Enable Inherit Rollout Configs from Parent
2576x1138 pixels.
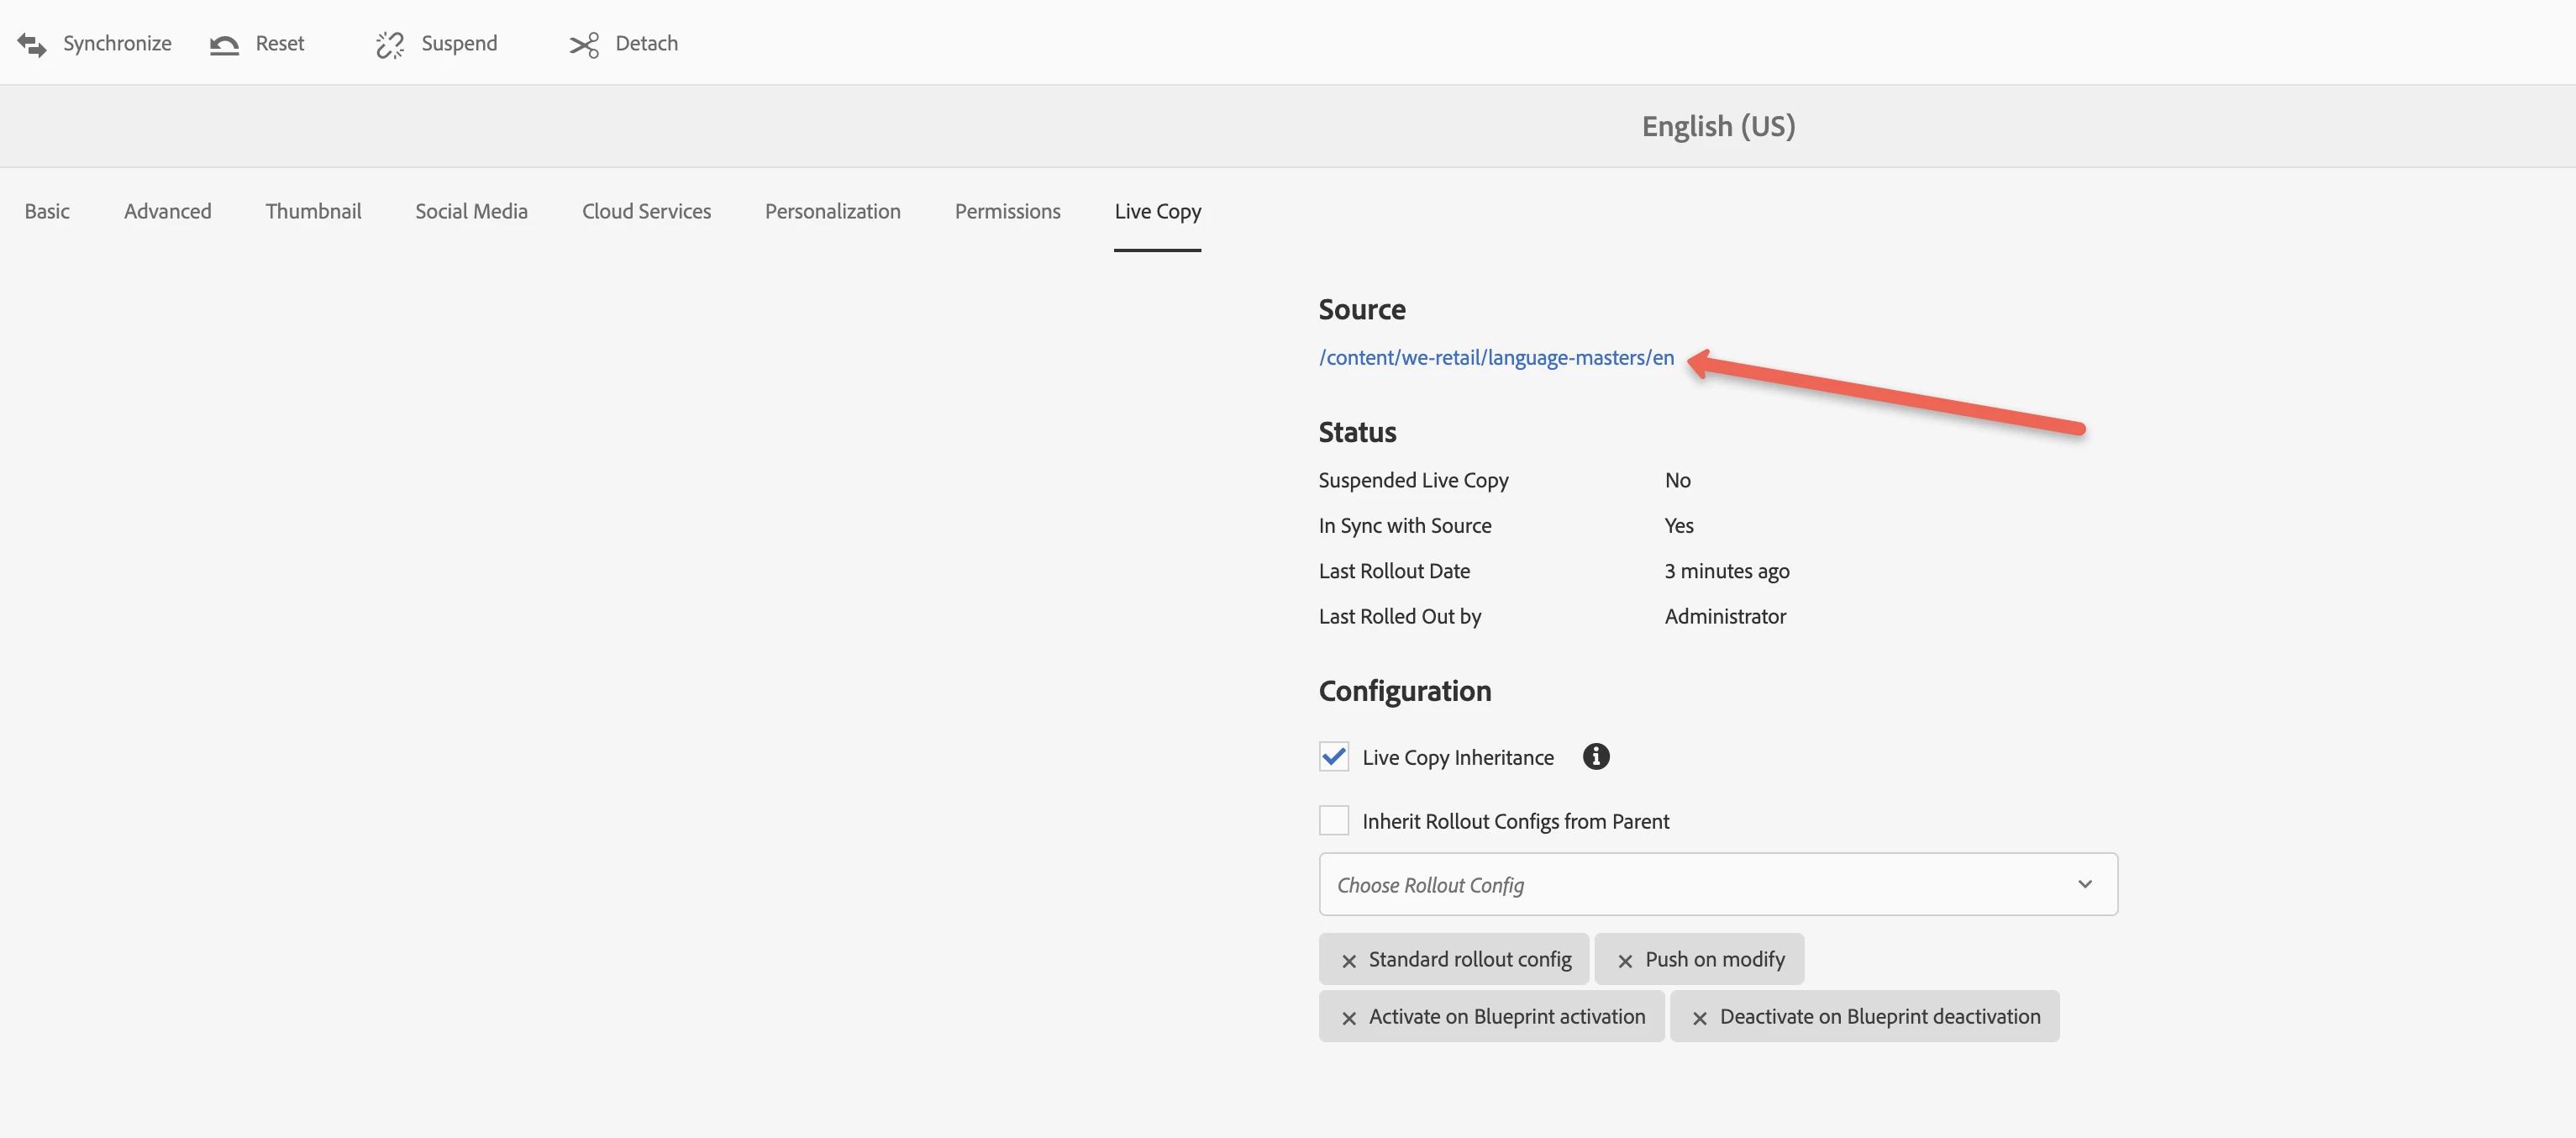[x=1334, y=821]
